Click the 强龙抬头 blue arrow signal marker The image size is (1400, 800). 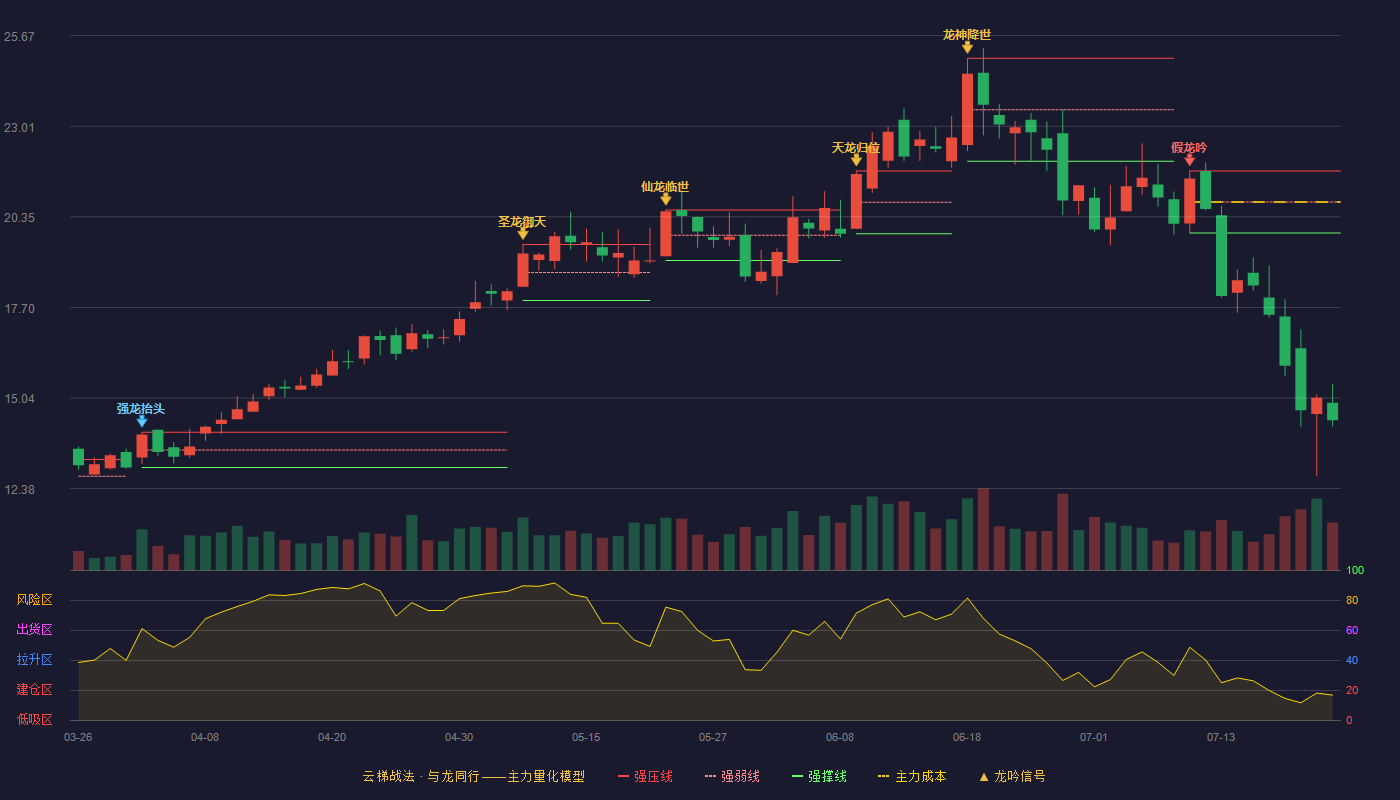pyautogui.click(x=142, y=421)
